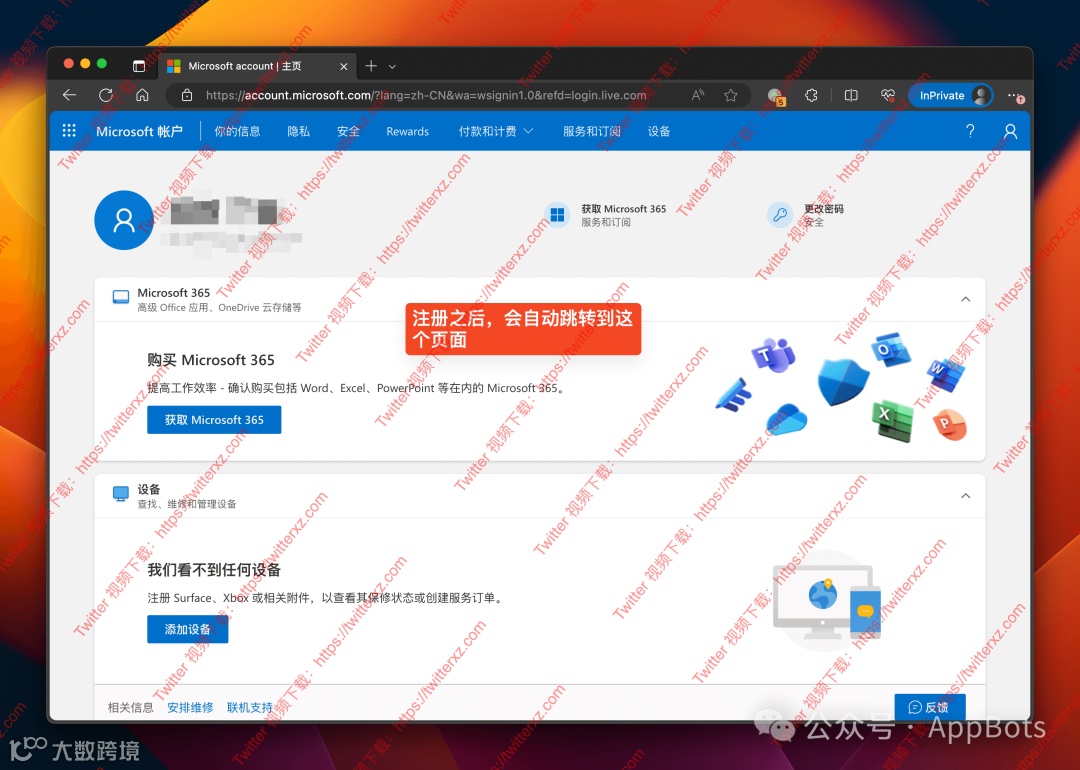Viewport: 1080px width, 770px height.
Task: Open the browser essentials heart icon
Action: 887,95
